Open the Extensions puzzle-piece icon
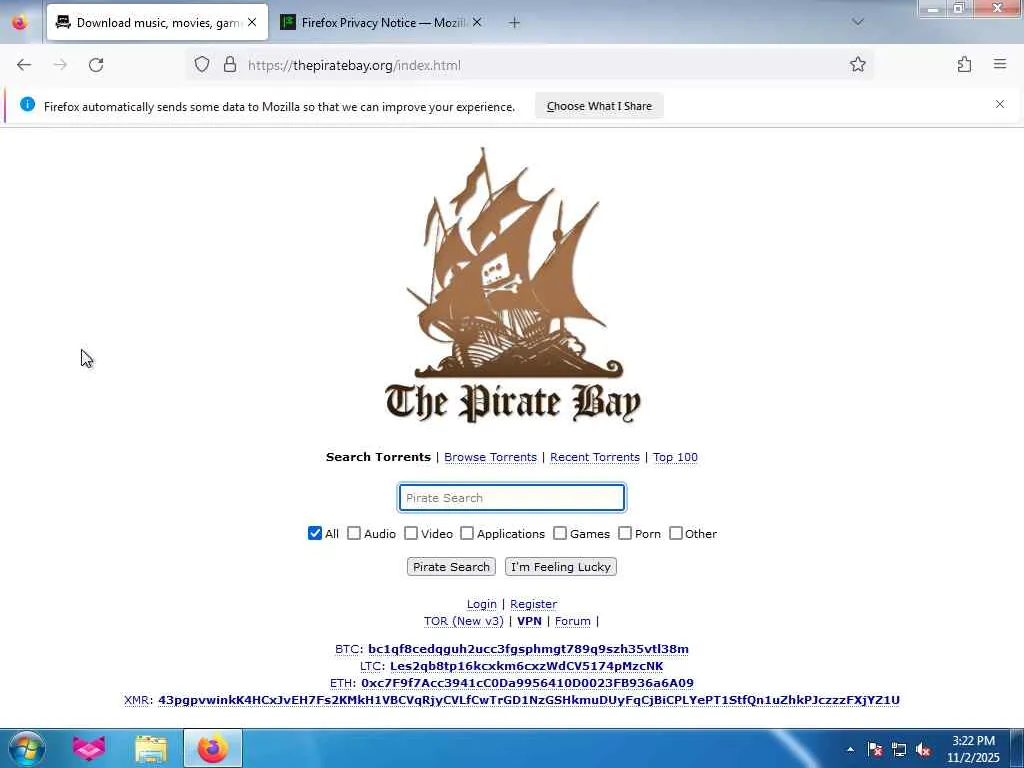1024x768 pixels. click(x=964, y=64)
